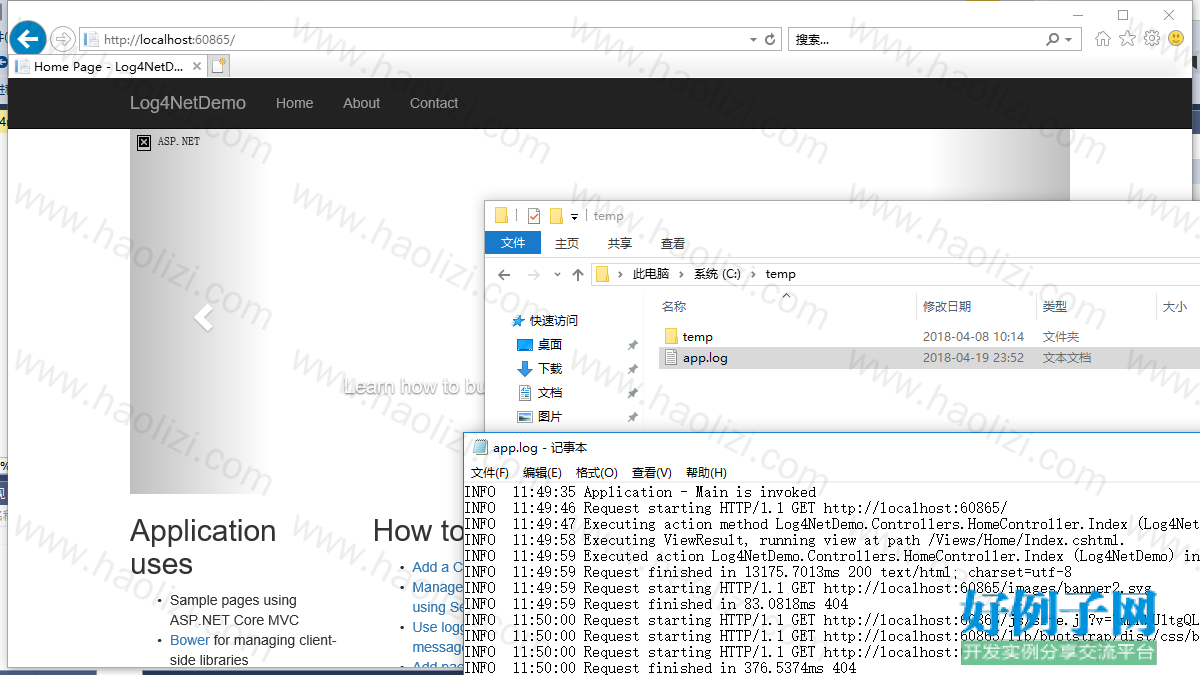Refresh the page in the address bar
Viewport: 1200px width, 675px height.
click(x=770, y=40)
